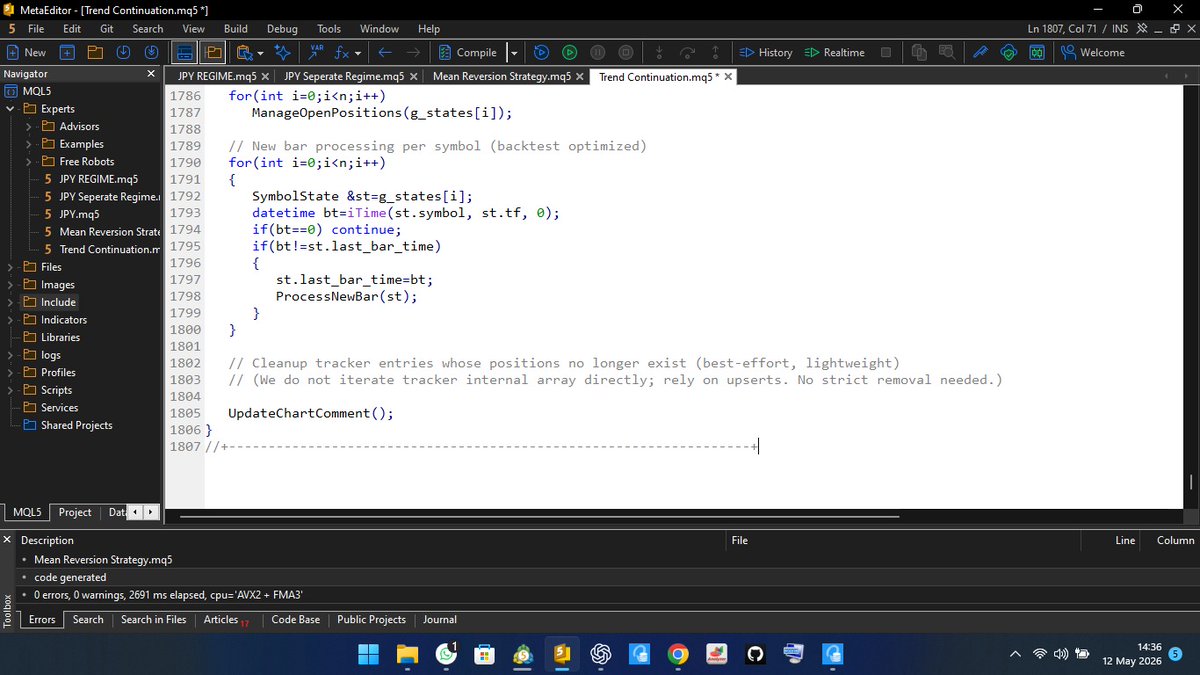
Task: Open the Git menu
Action: (x=107, y=29)
